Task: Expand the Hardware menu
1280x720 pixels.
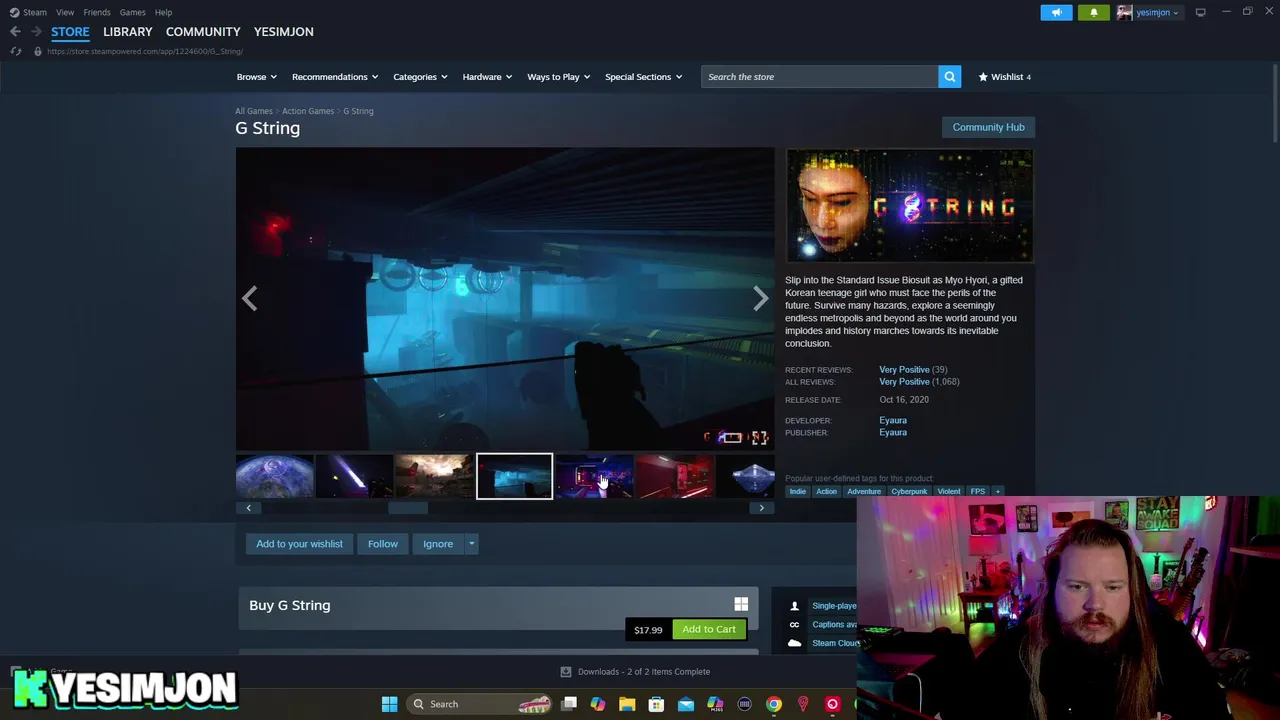Action: point(487,77)
